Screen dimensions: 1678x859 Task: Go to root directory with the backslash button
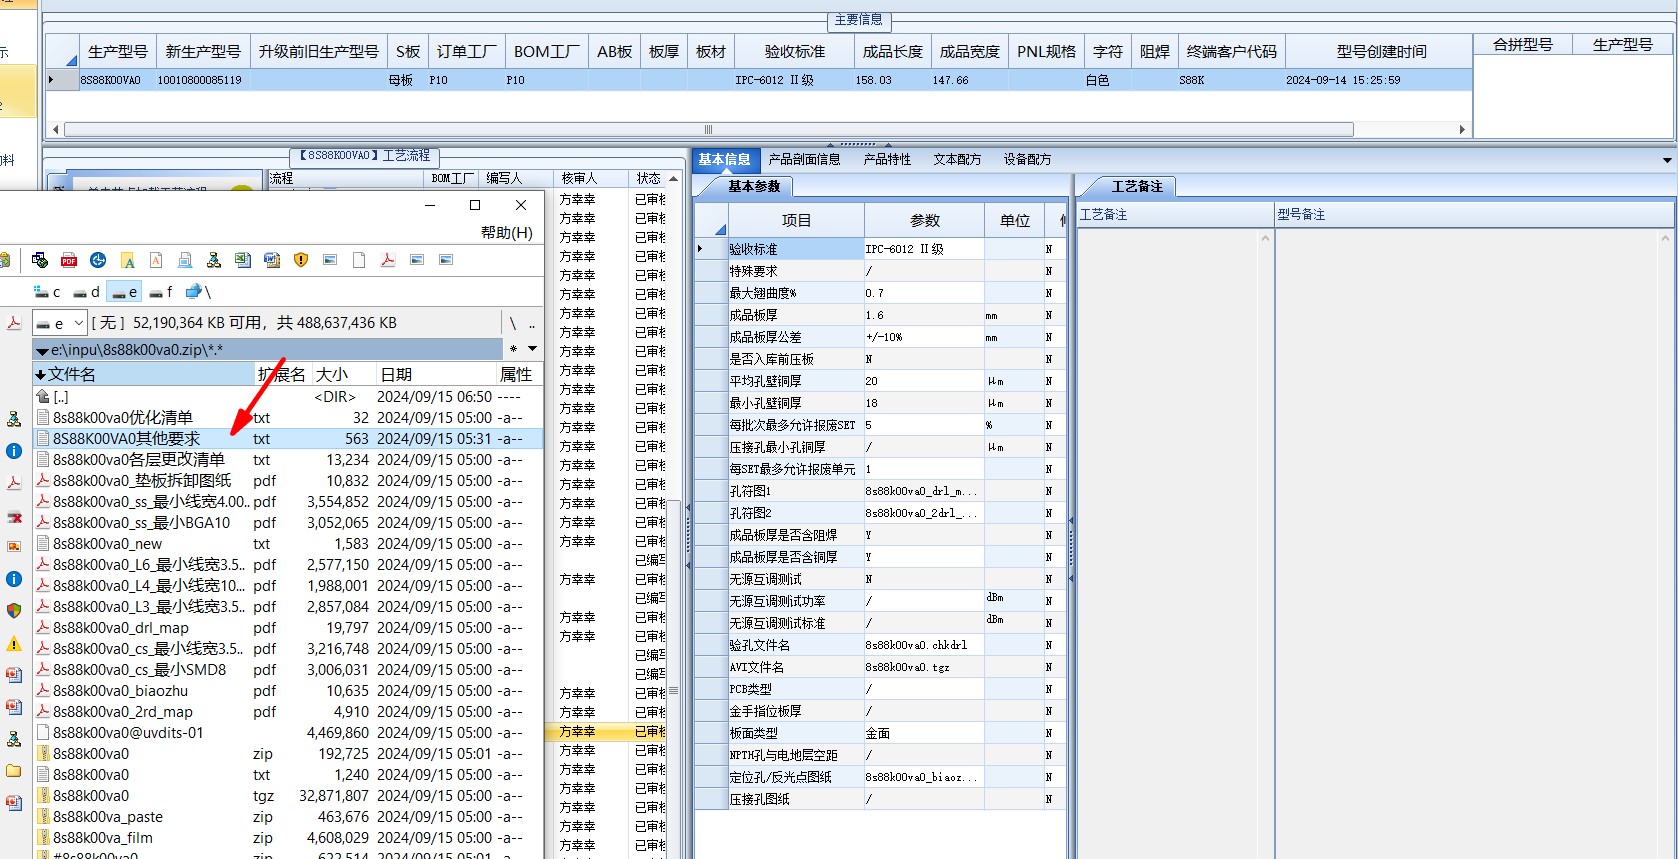click(513, 323)
